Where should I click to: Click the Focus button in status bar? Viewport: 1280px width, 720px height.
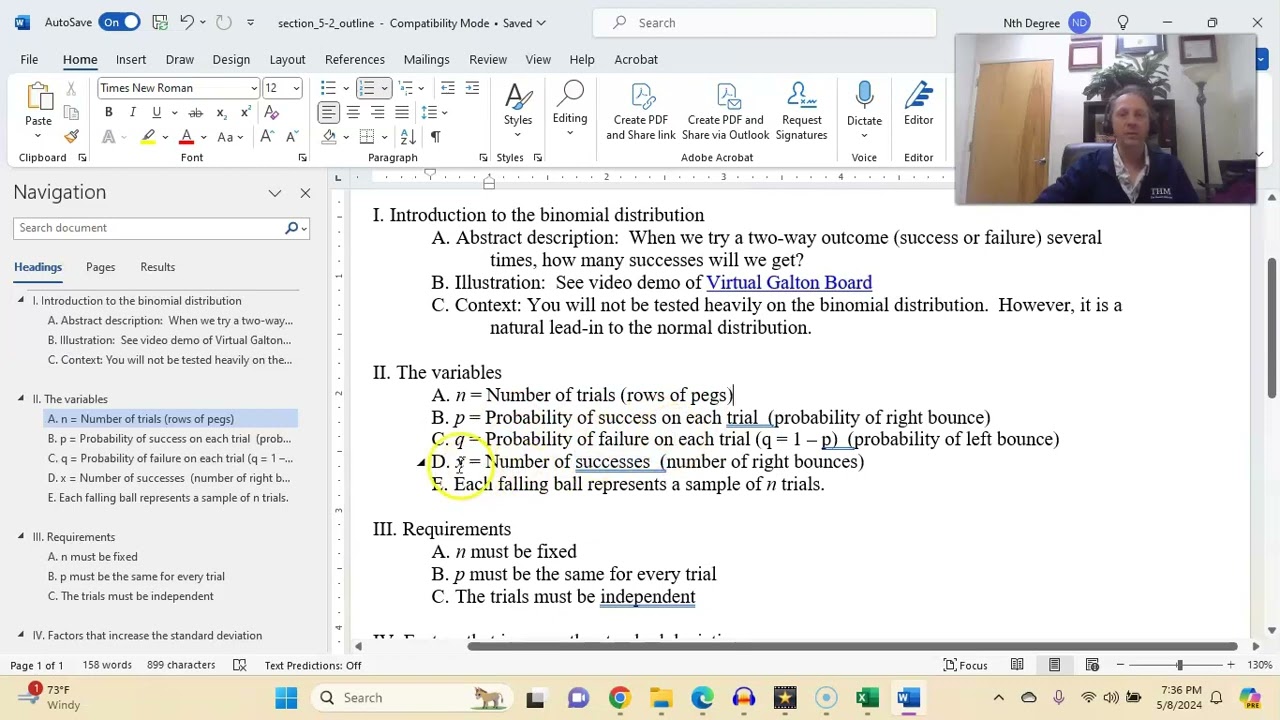(x=964, y=665)
